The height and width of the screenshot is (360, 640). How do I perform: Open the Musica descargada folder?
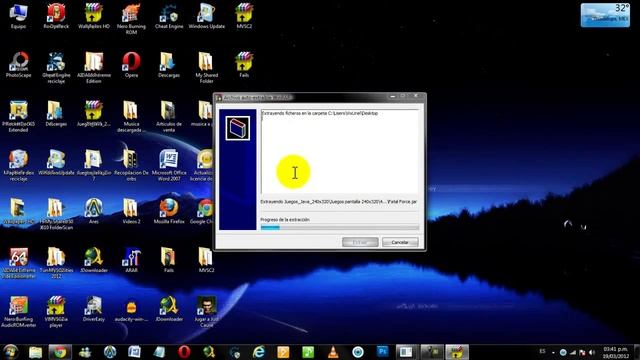tap(131, 117)
